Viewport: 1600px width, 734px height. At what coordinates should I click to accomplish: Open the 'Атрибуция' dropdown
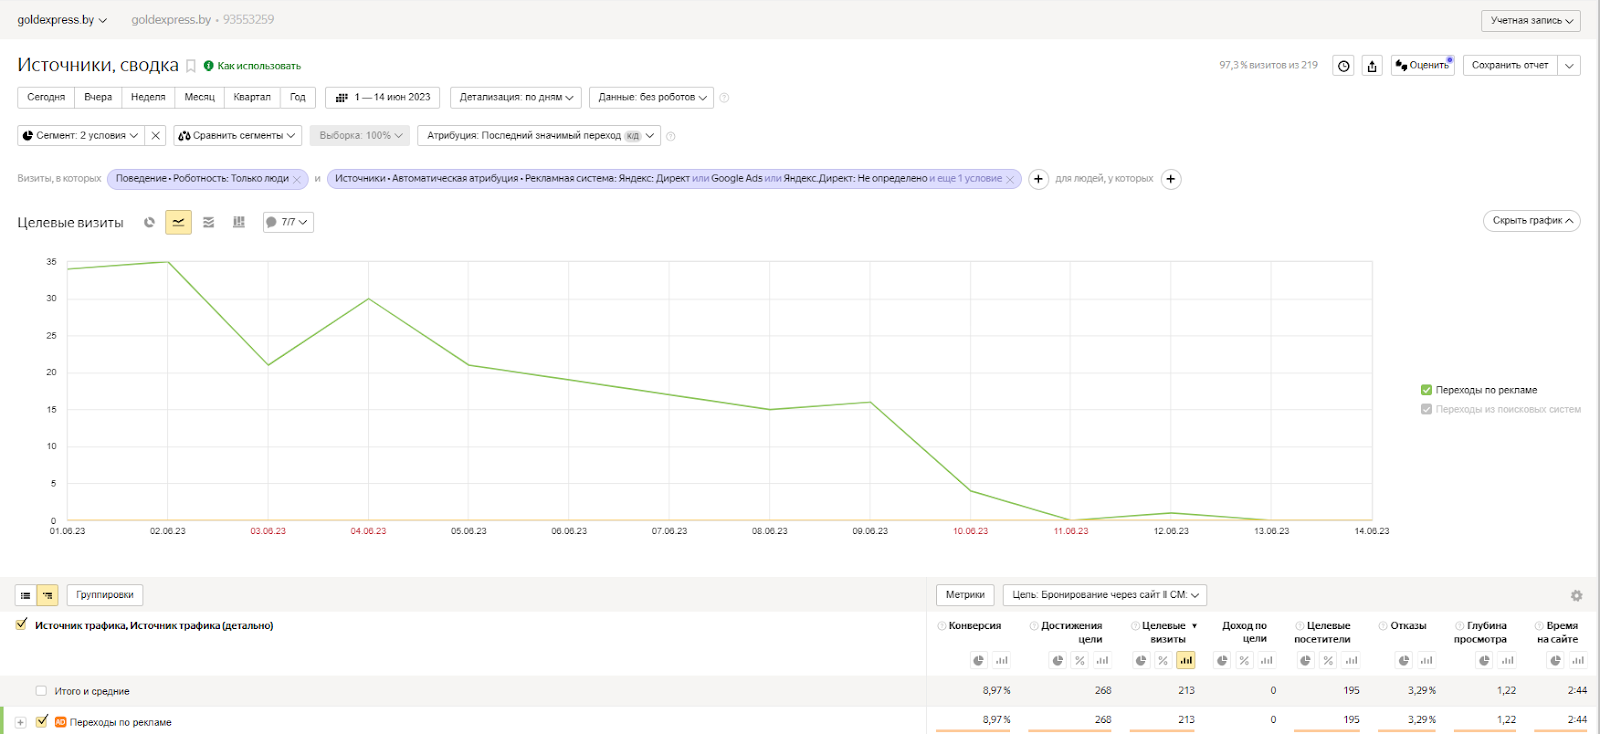point(538,135)
